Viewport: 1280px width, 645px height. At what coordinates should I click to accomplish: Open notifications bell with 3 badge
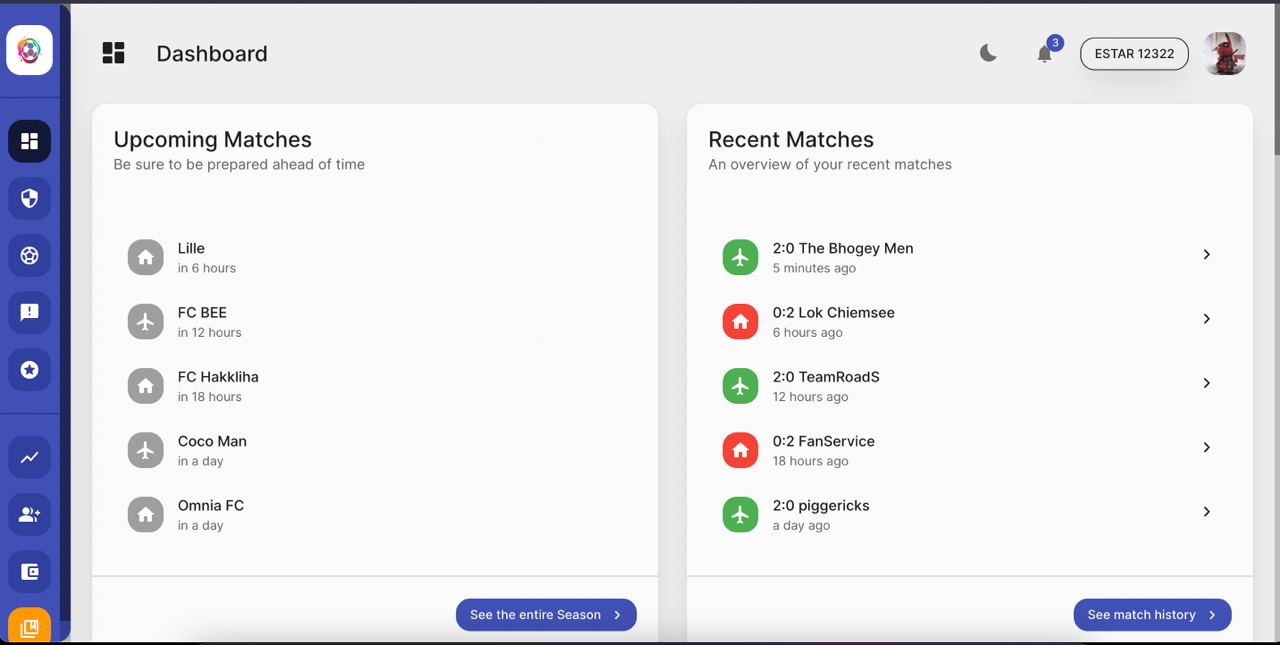pyautogui.click(x=1044, y=54)
